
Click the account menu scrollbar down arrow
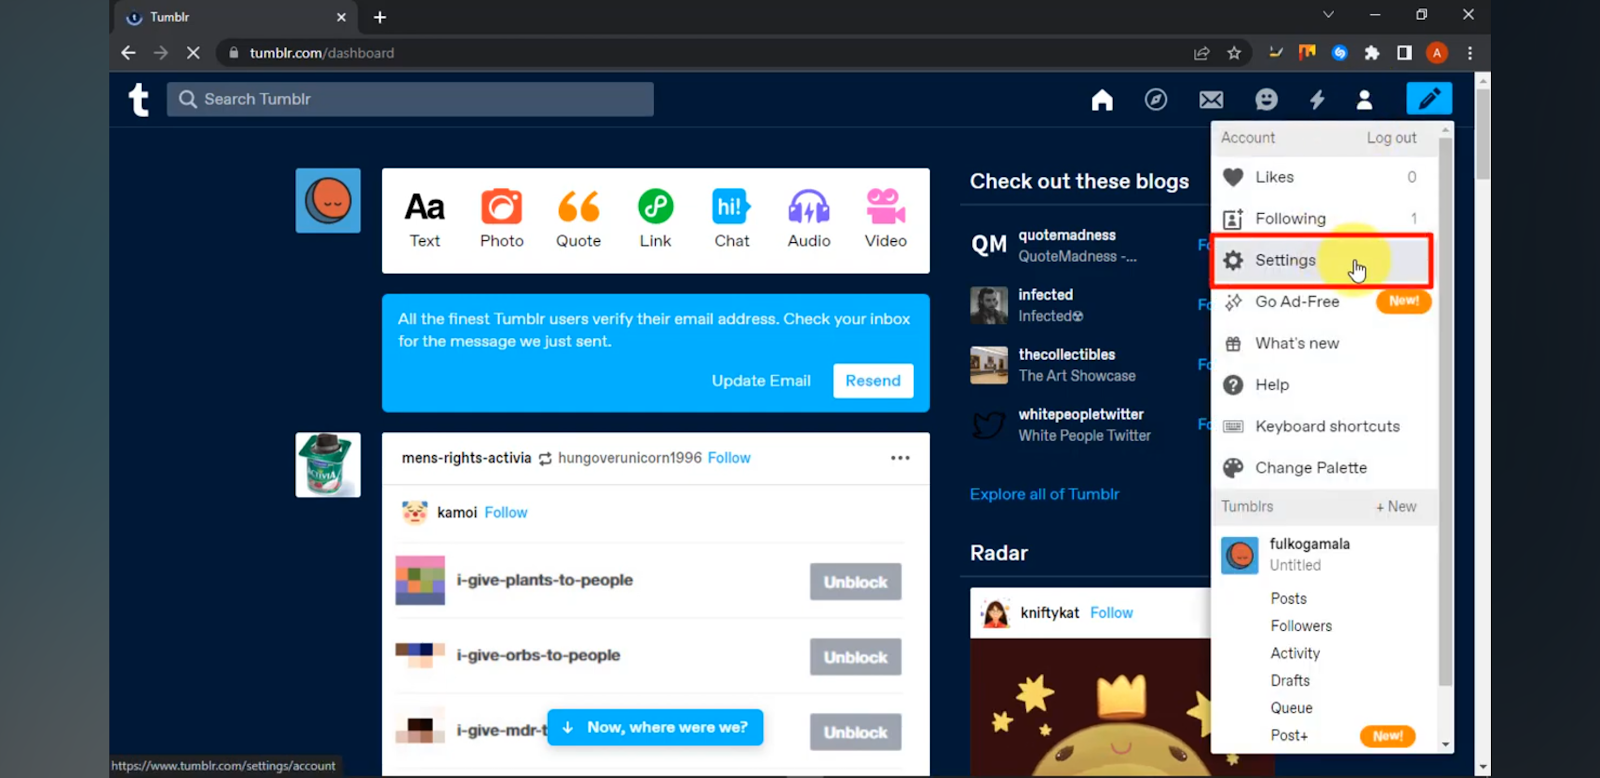(1445, 744)
